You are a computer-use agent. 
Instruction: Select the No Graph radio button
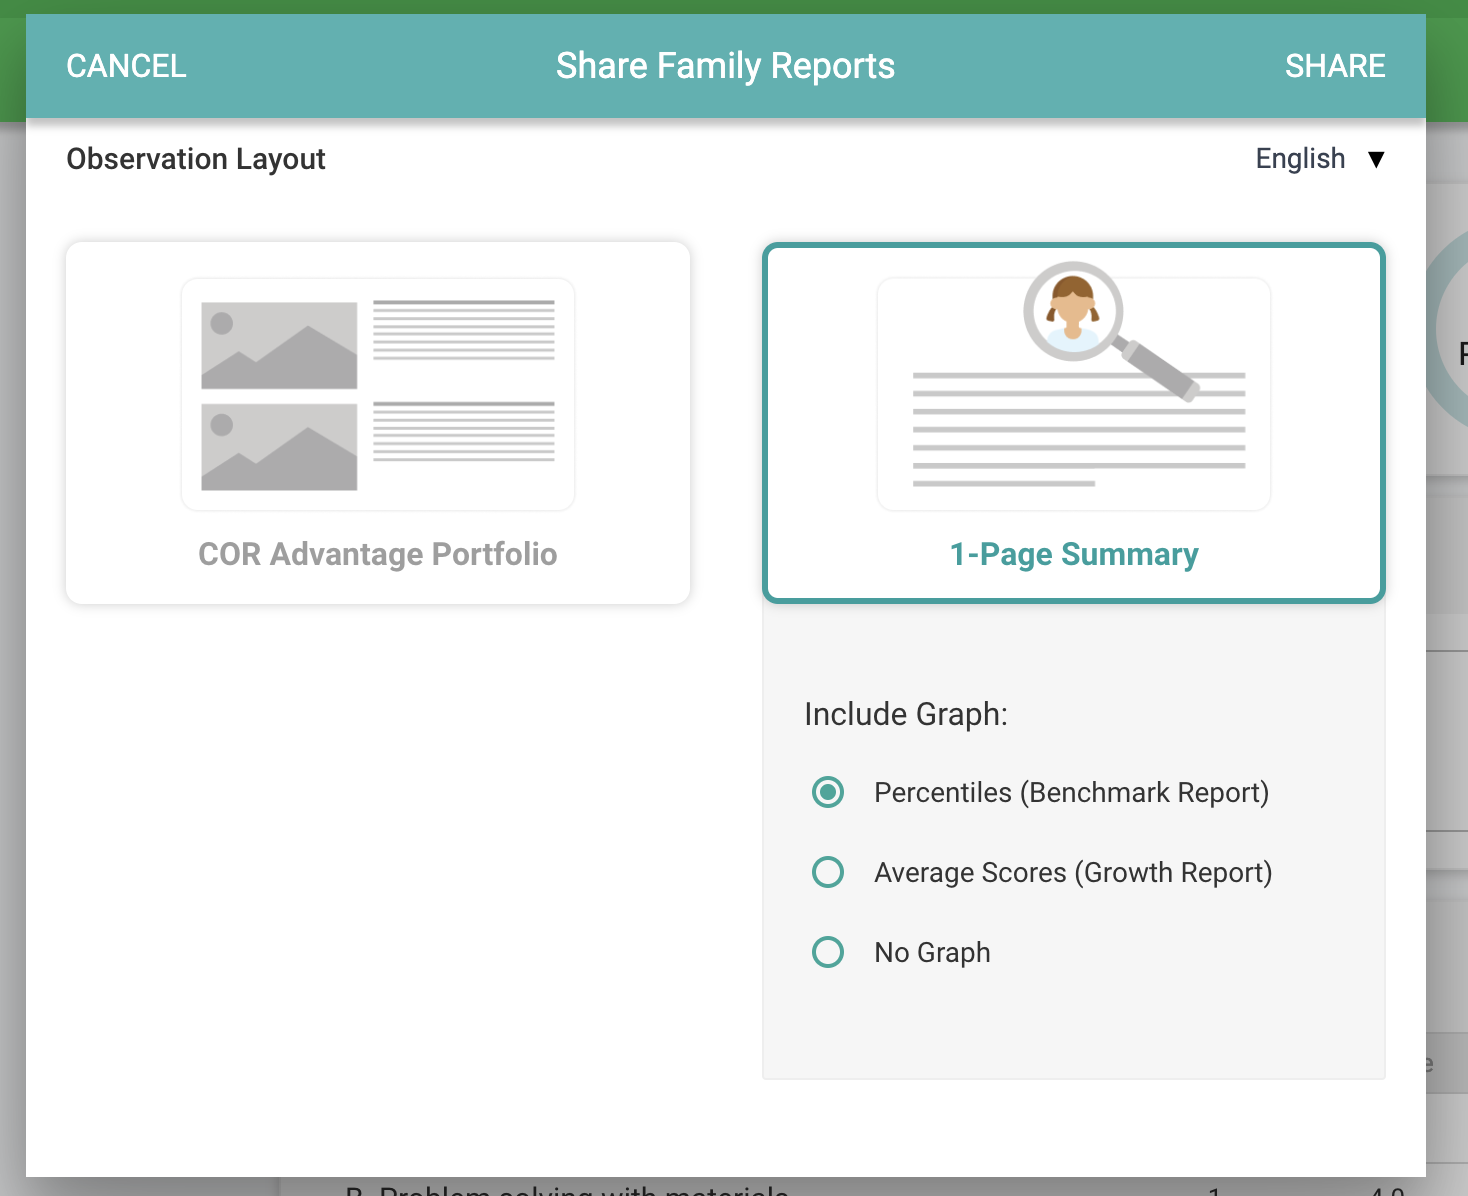[828, 952]
